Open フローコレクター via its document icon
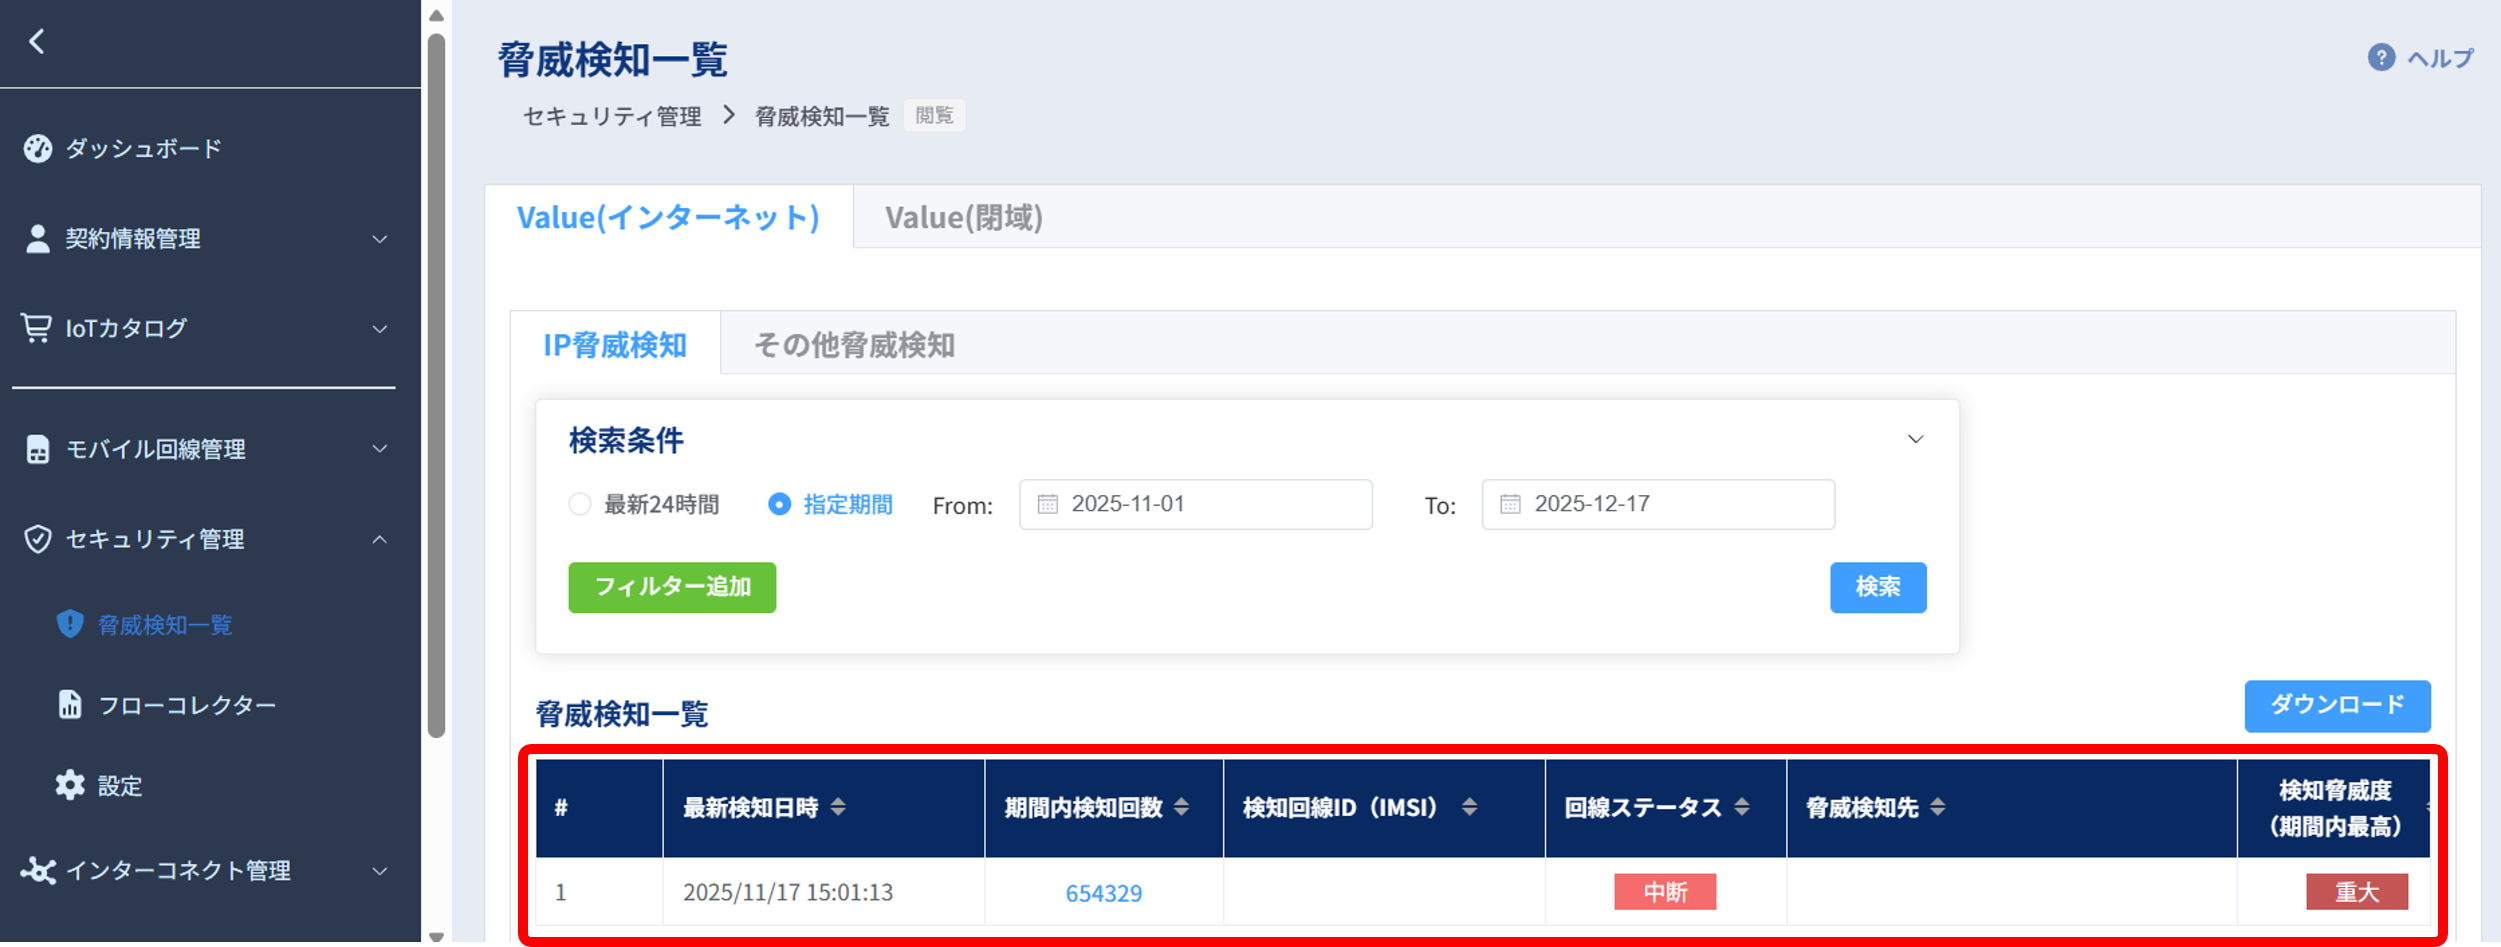This screenshot has width=2501, height=947. pos(68,705)
